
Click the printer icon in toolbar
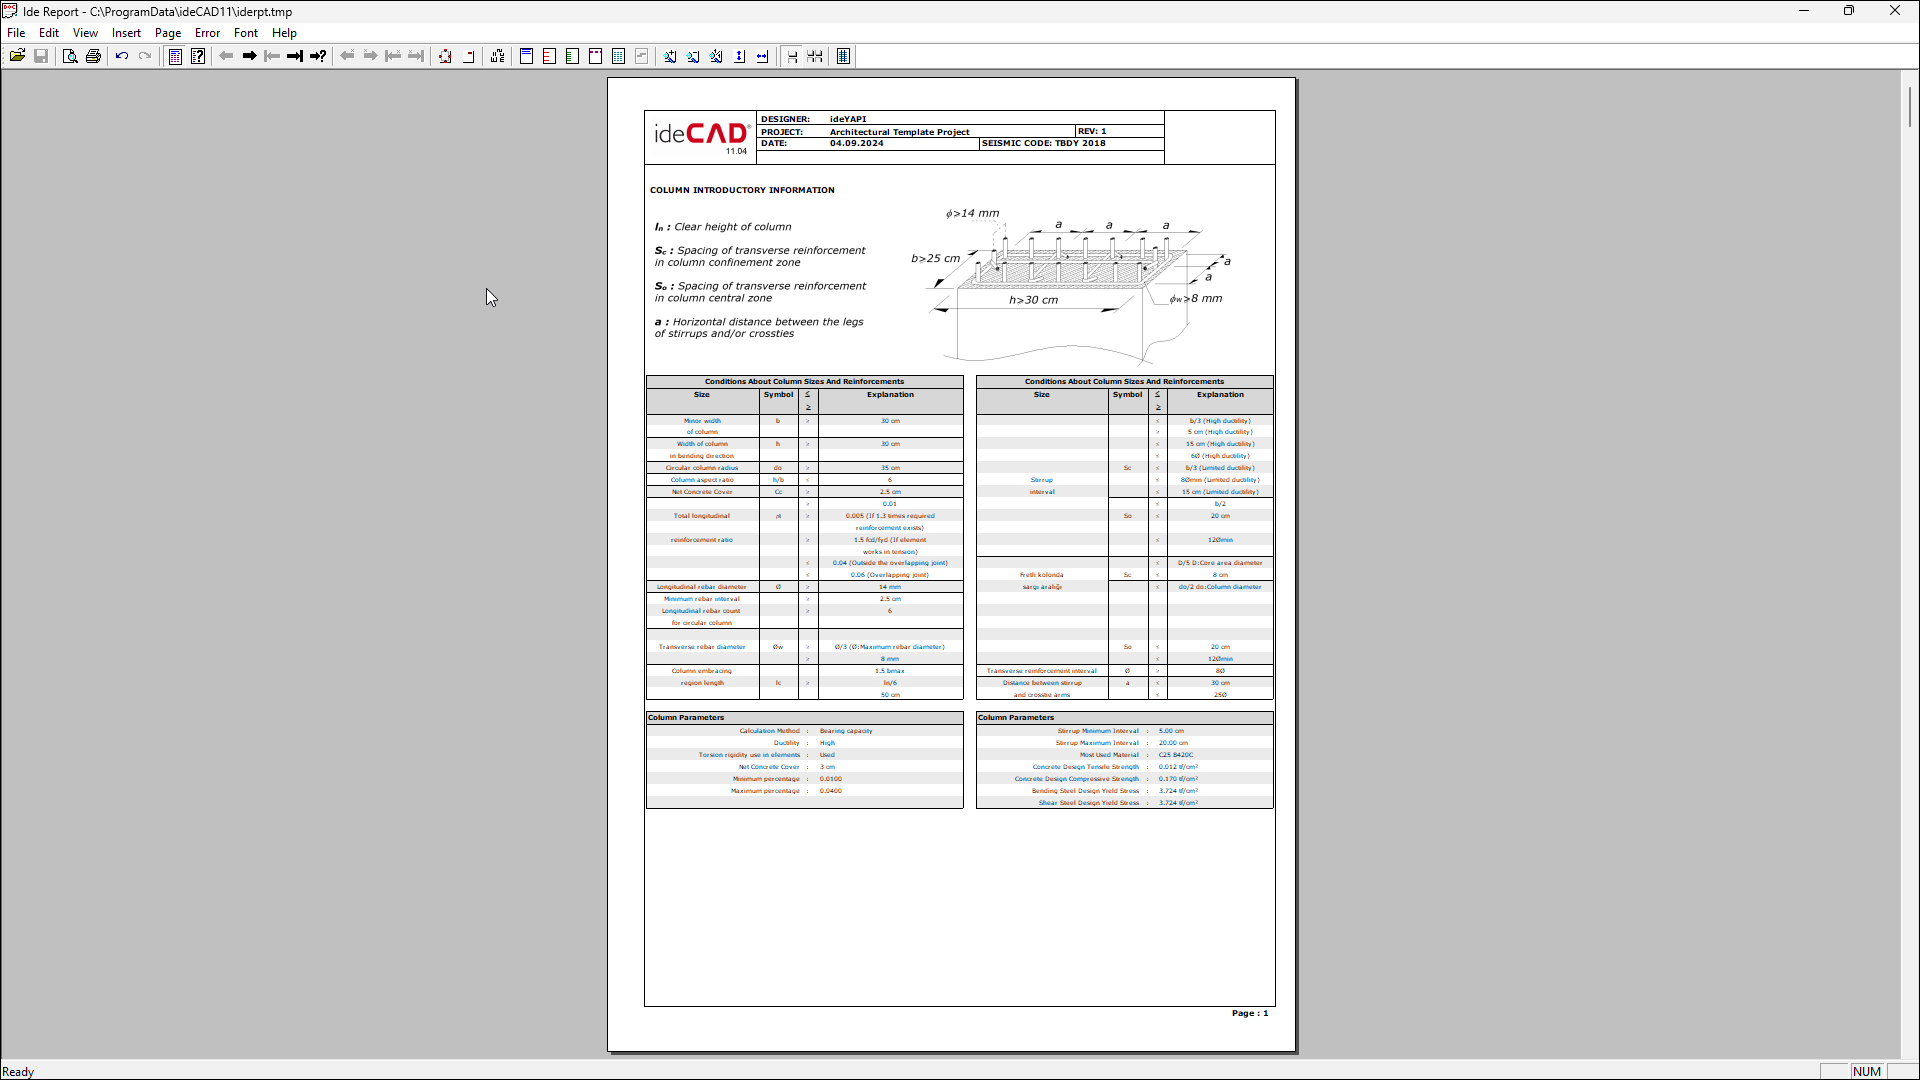tap(93, 56)
